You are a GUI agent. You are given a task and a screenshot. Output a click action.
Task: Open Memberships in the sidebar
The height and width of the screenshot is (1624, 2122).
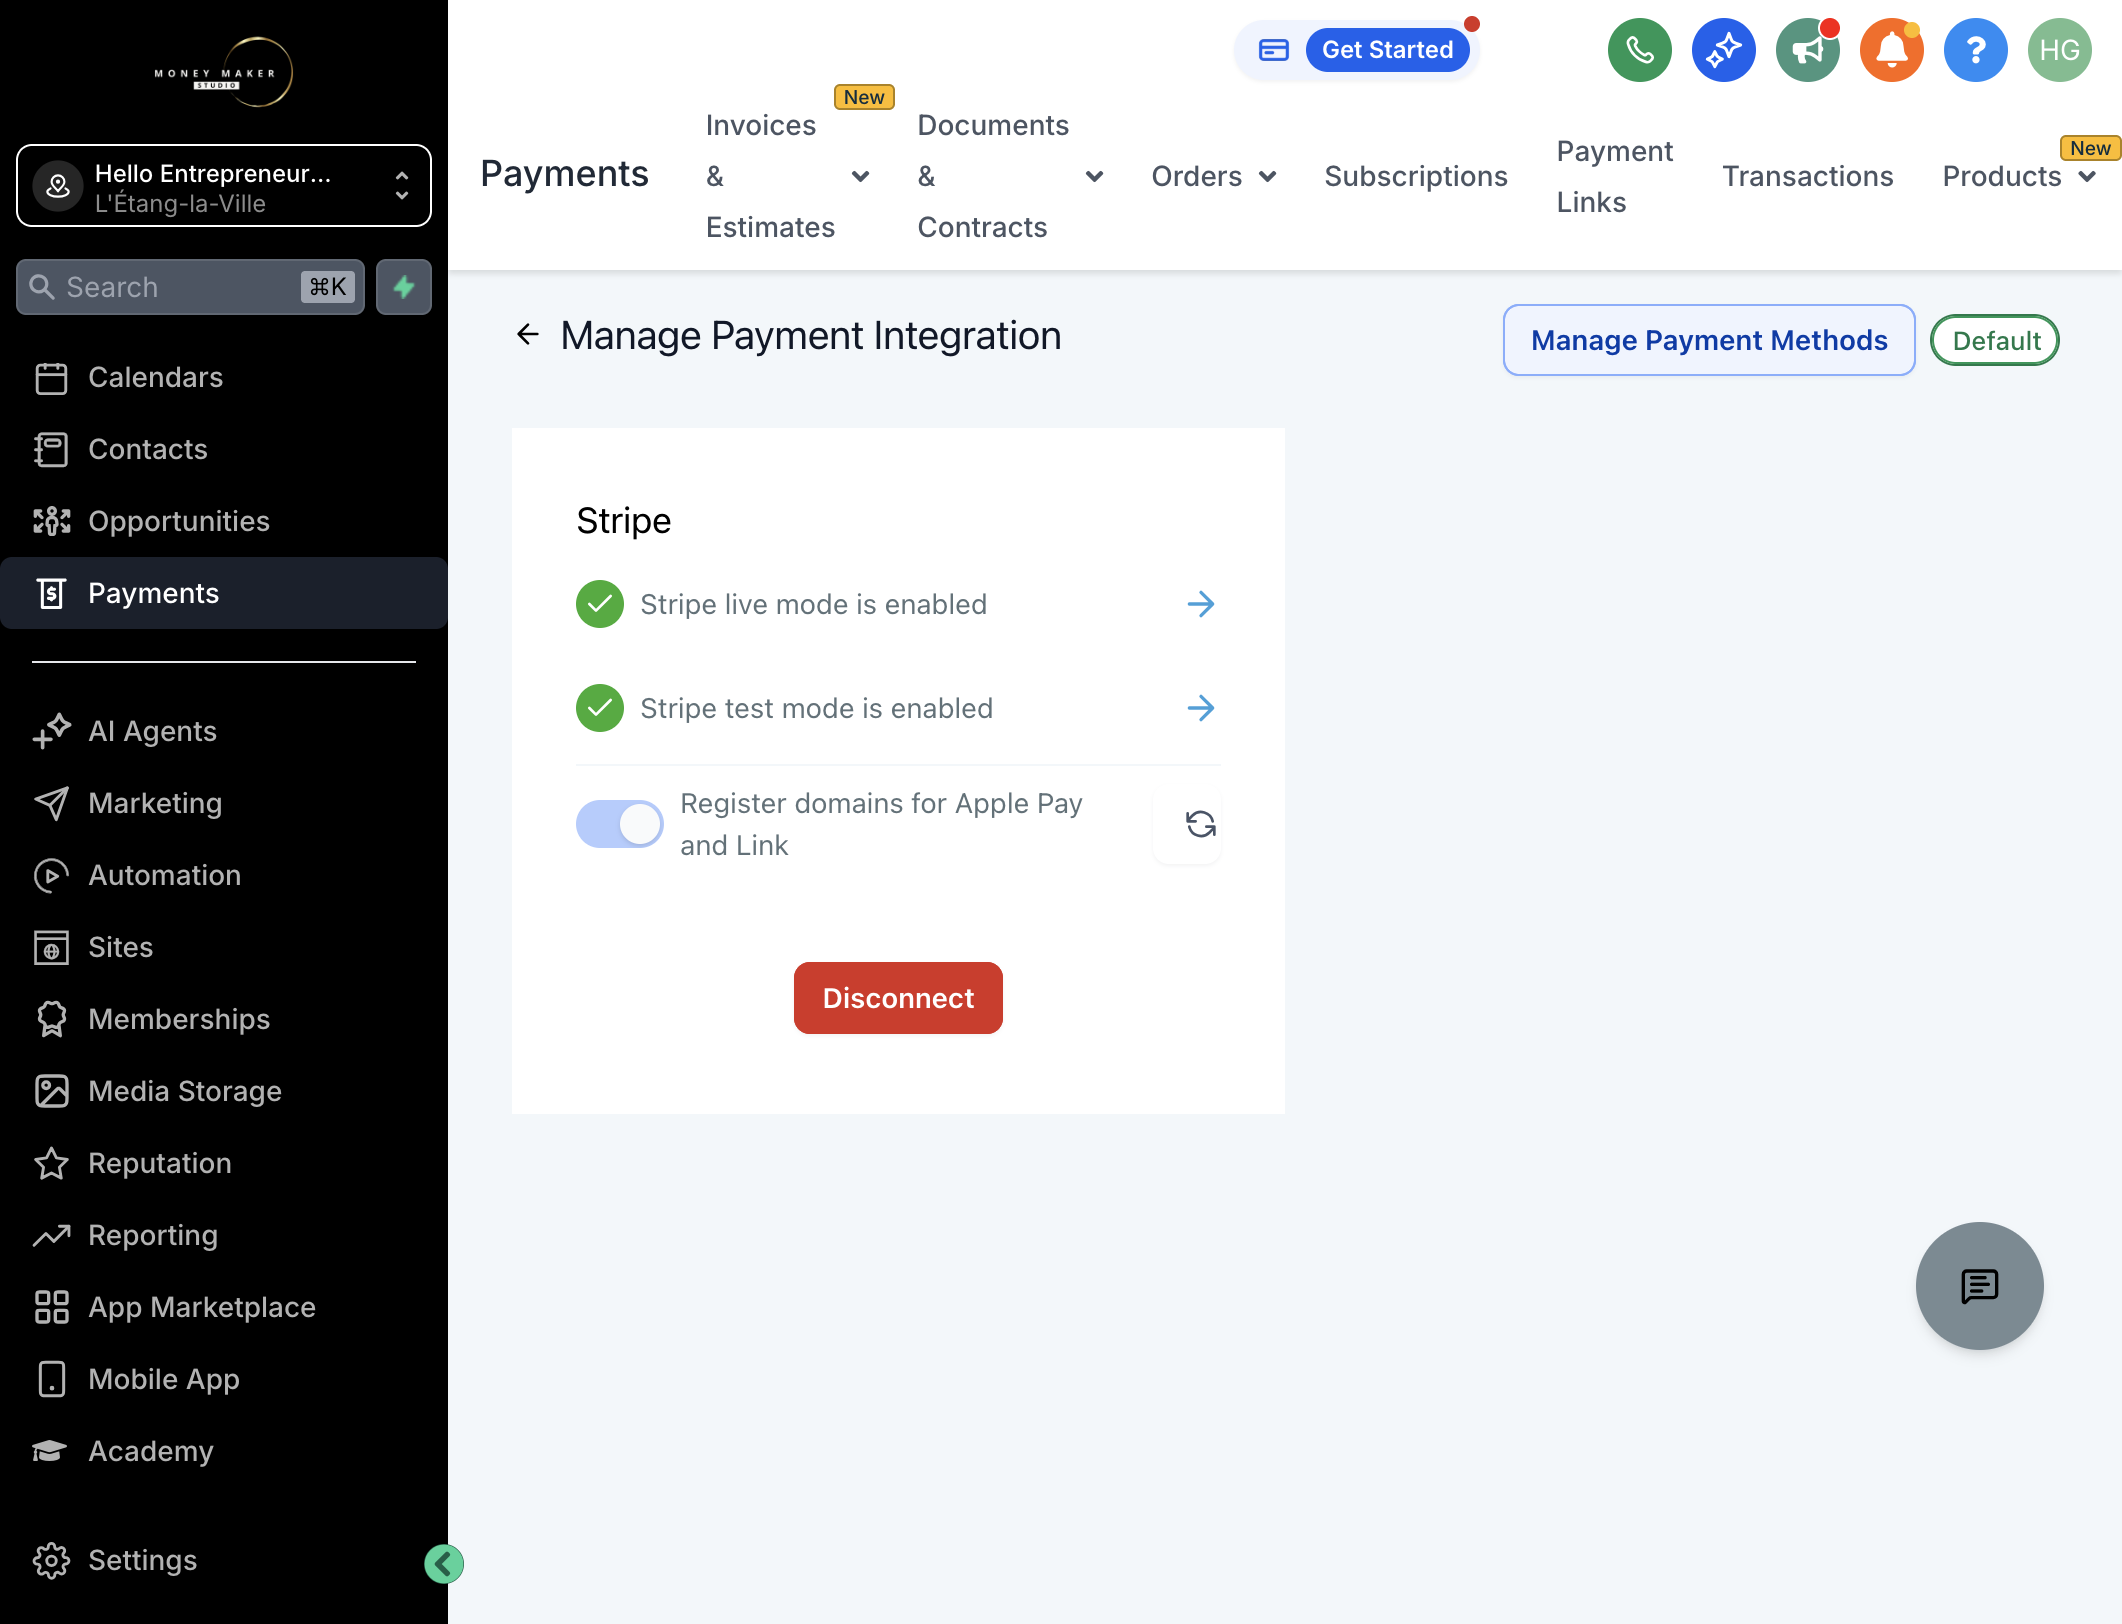click(224, 1019)
